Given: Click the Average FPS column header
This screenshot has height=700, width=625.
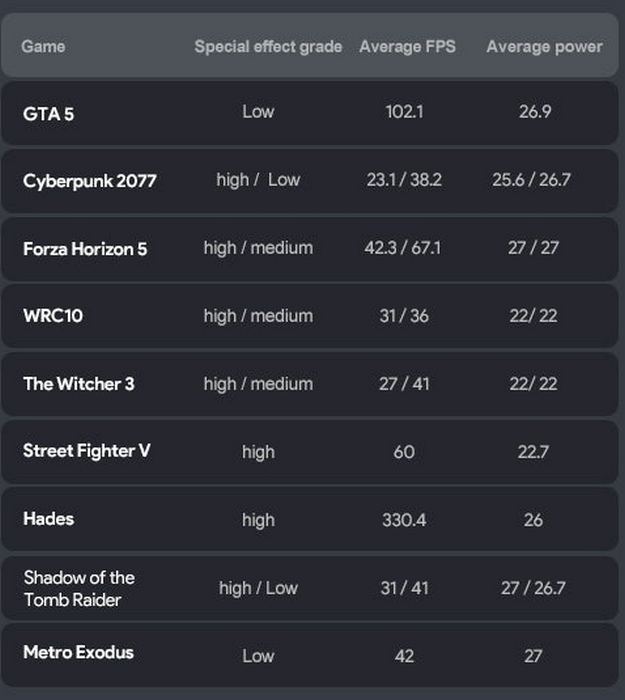Looking at the screenshot, I should tap(407, 46).
